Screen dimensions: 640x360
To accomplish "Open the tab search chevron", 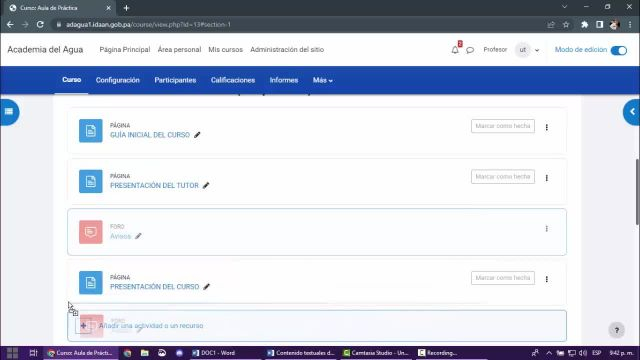I will pyautogui.click(x=564, y=7).
